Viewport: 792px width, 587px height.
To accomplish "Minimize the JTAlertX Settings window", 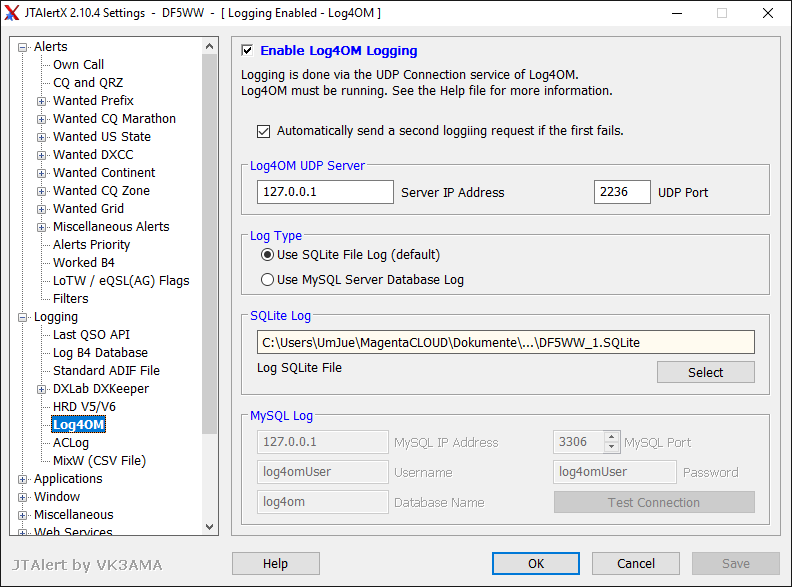I will point(677,13).
